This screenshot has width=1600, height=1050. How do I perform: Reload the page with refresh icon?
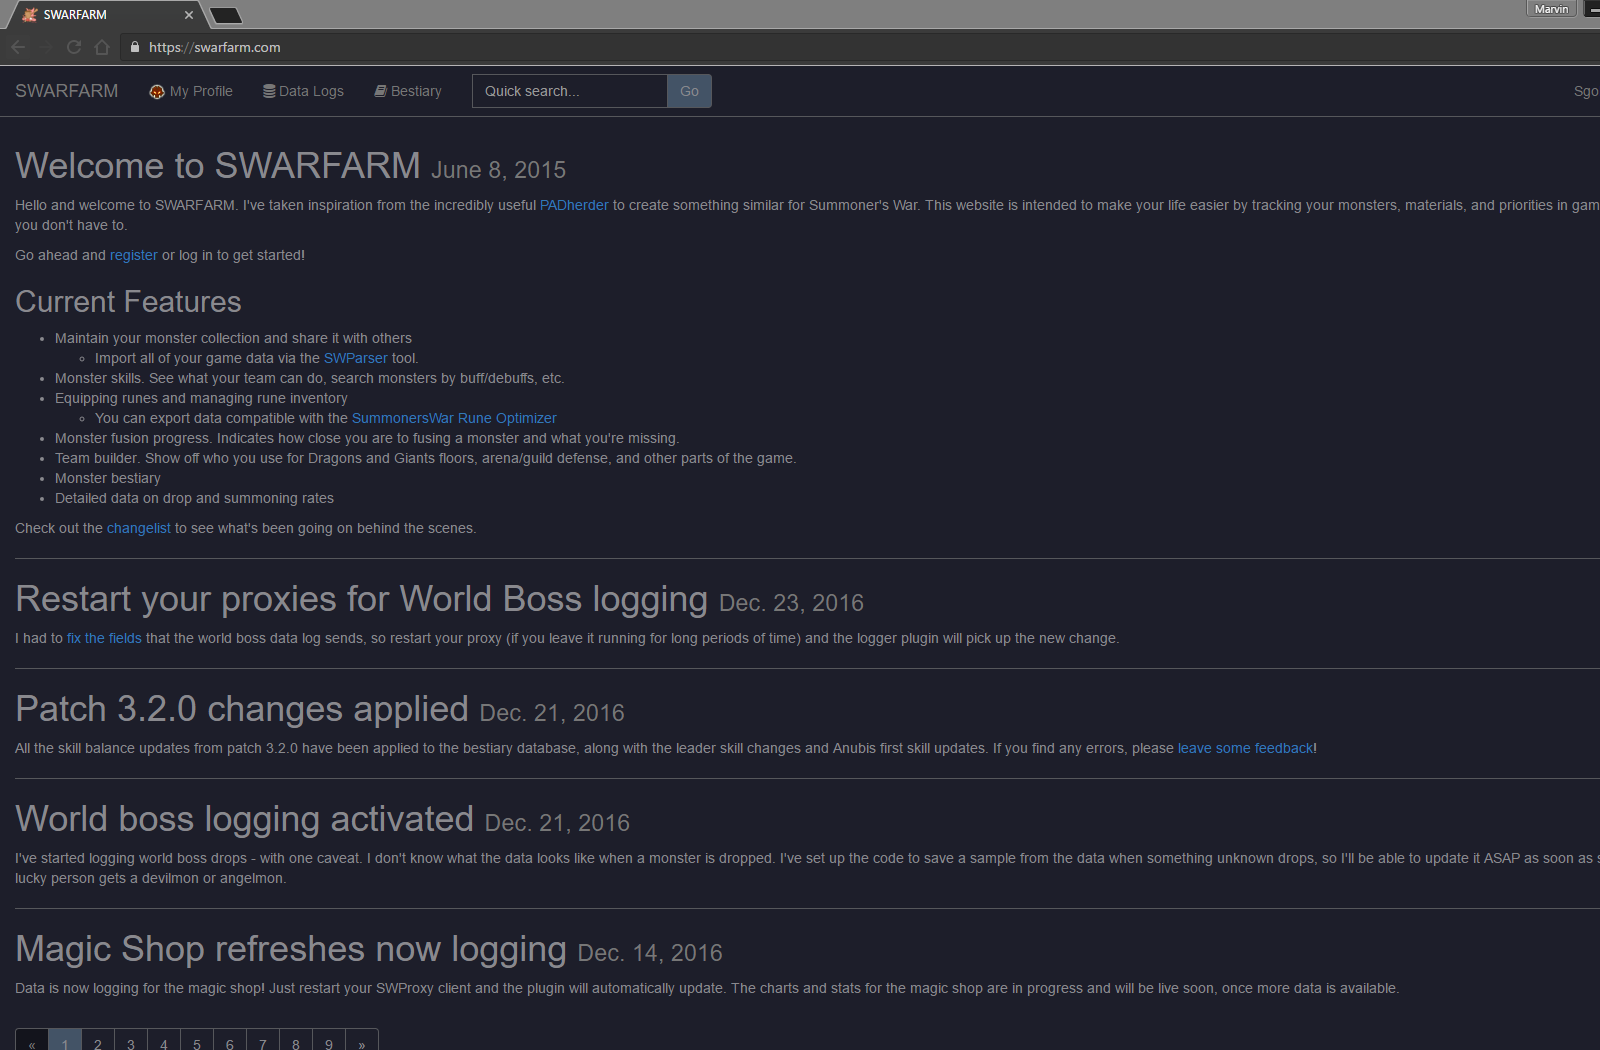(x=74, y=47)
